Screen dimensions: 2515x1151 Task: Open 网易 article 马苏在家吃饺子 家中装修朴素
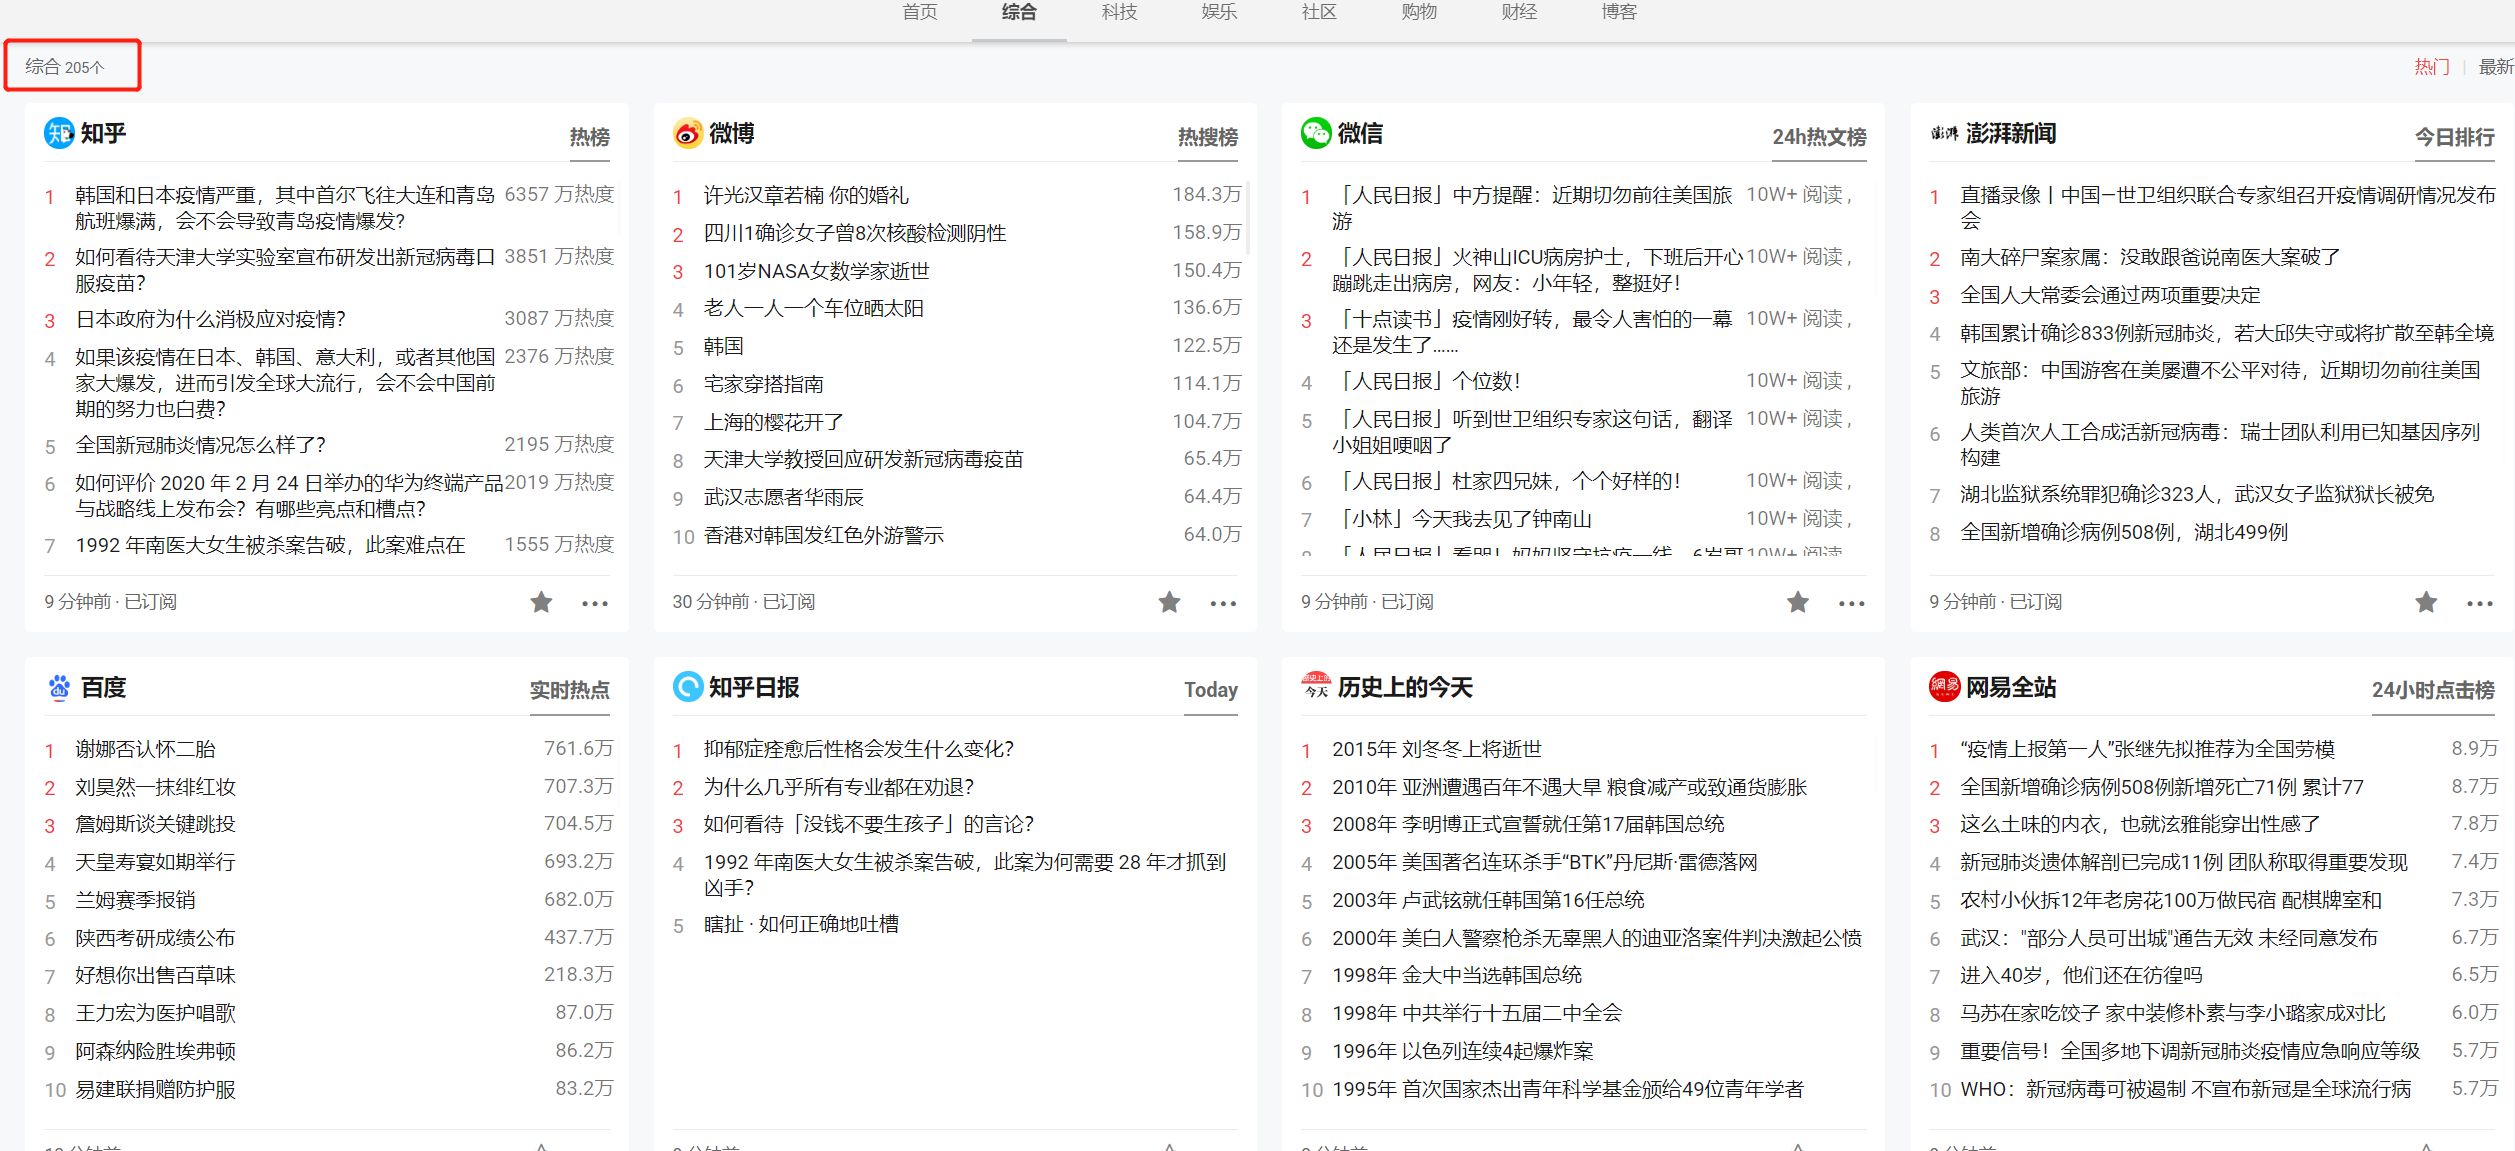[2172, 1013]
